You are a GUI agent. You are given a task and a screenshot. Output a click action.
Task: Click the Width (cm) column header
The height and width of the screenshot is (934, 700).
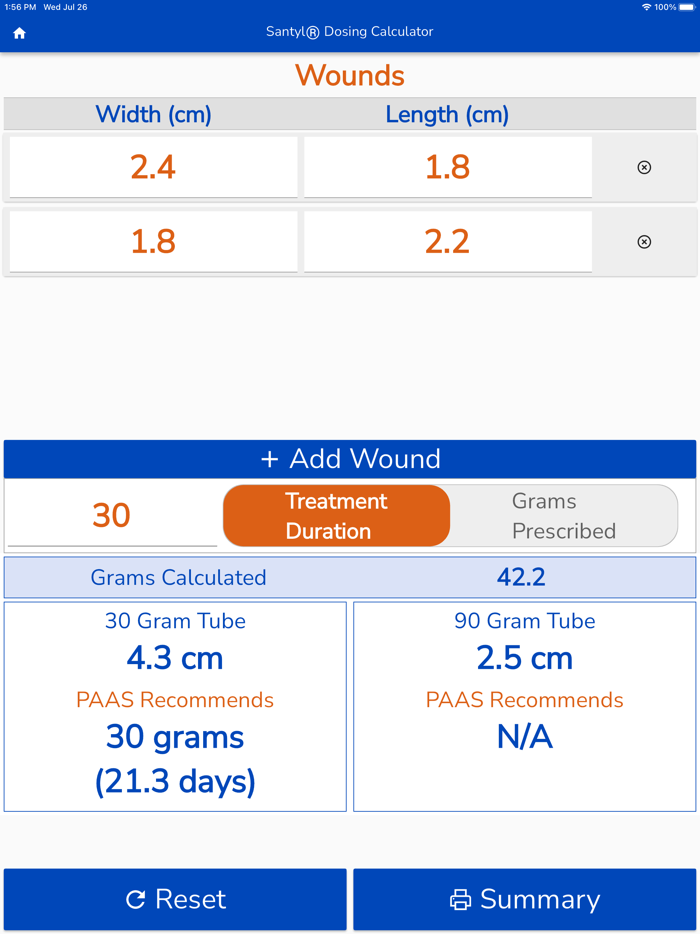coord(153,114)
